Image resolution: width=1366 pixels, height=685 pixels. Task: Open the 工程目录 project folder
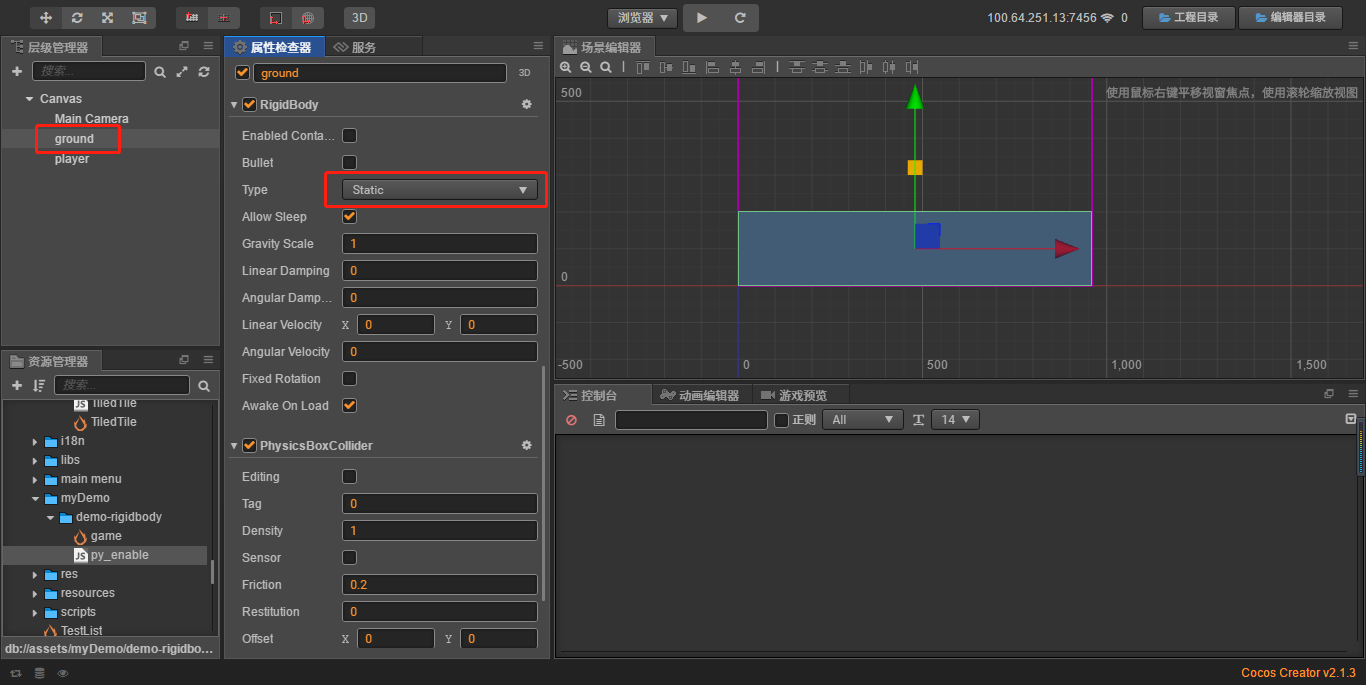(x=1188, y=18)
